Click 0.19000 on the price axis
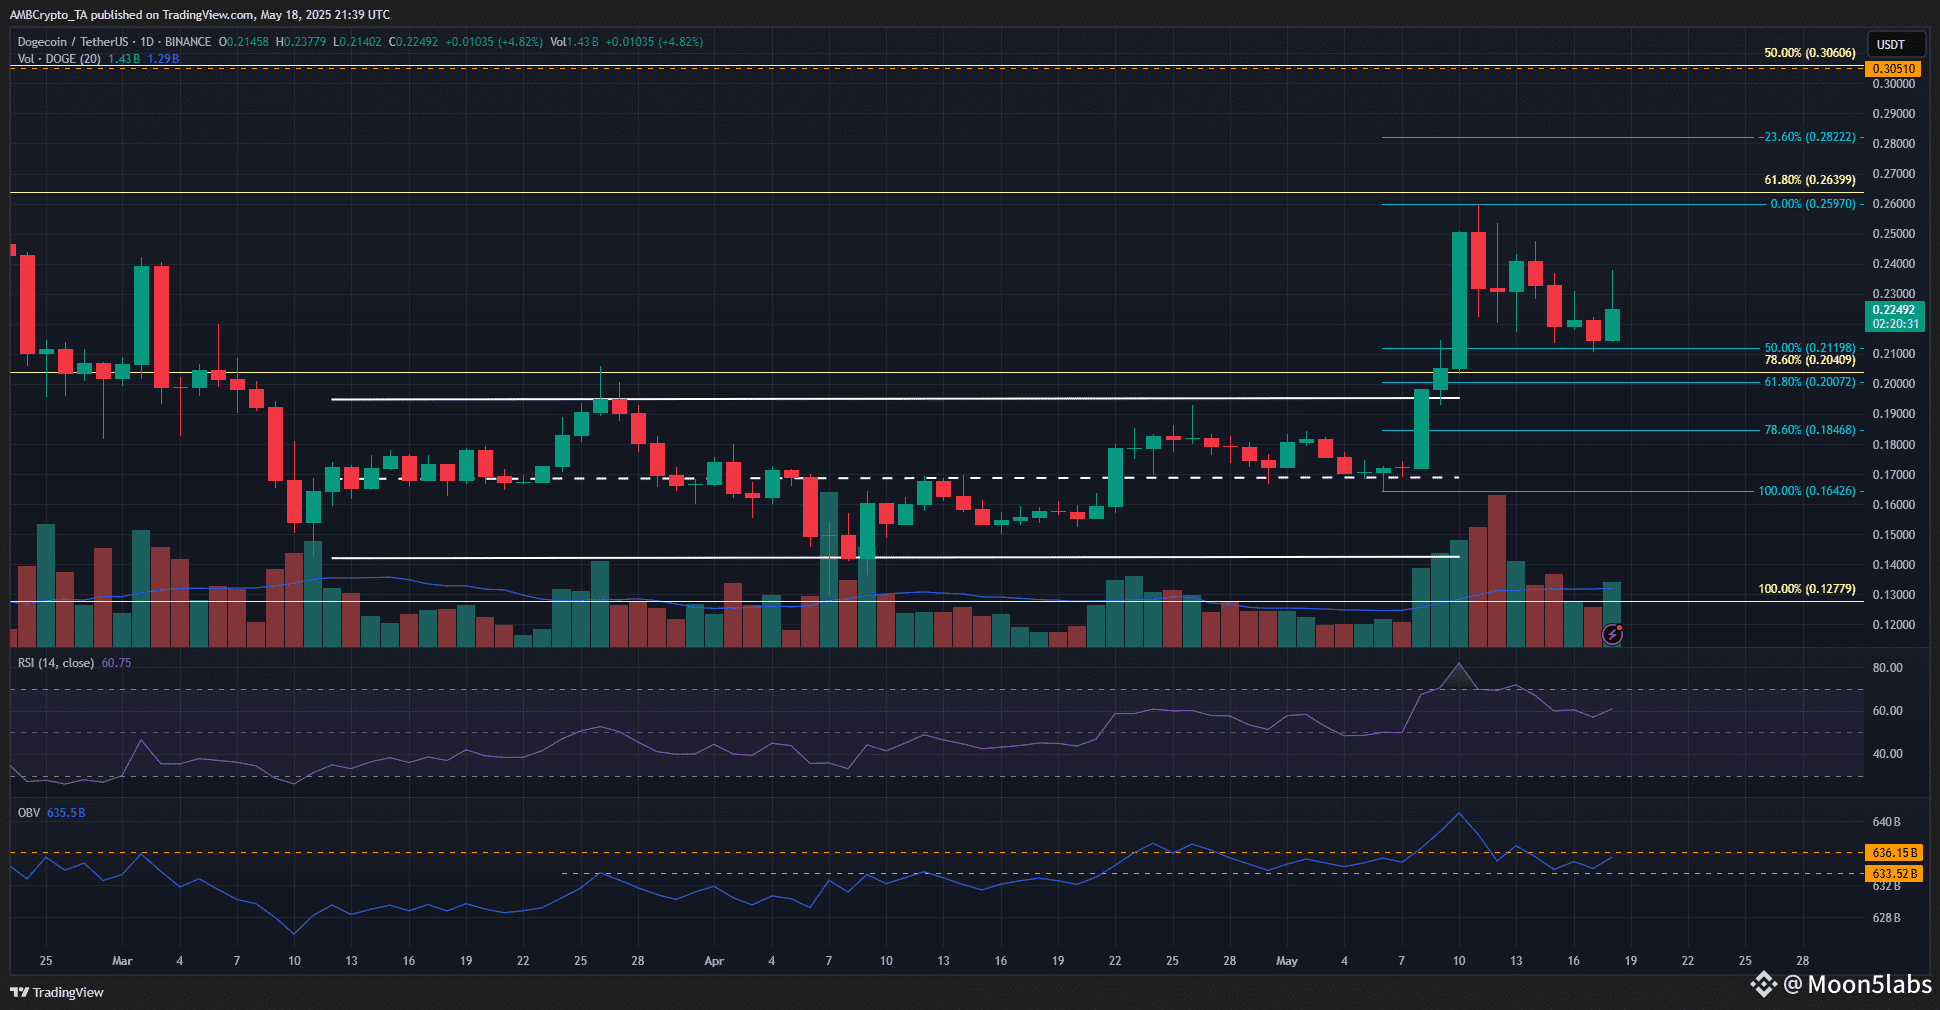Viewport: 1940px width, 1010px height. 1894,414
